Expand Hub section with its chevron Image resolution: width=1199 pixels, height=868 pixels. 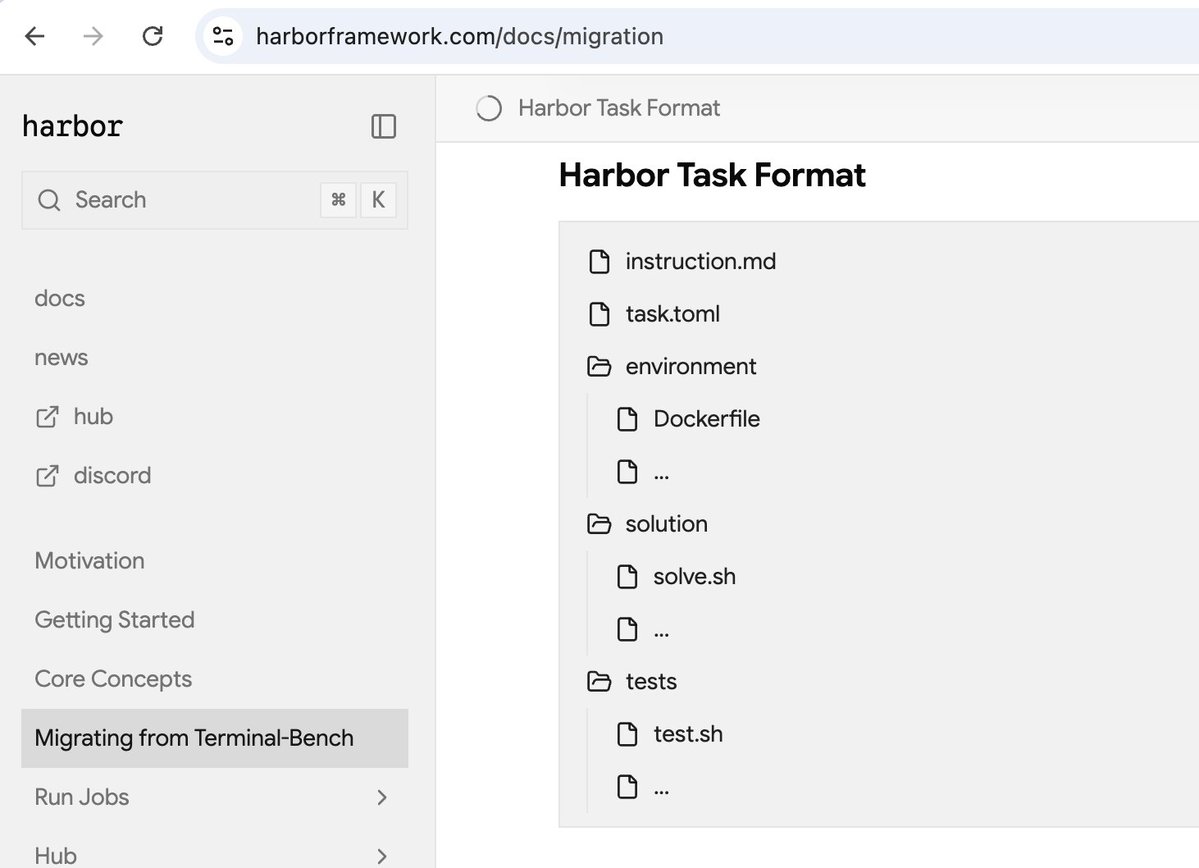pos(382,856)
